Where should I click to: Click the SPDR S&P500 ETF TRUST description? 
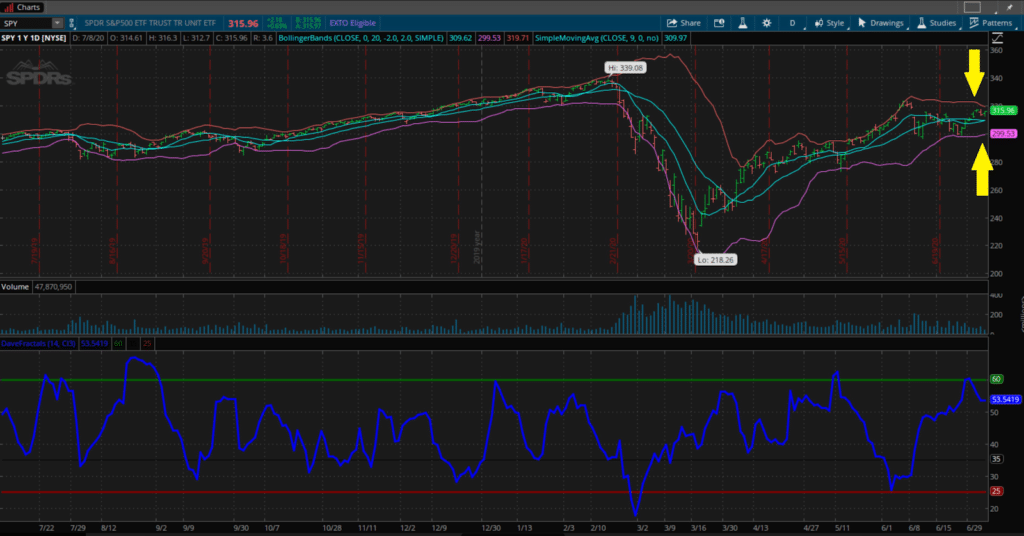[x=150, y=23]
